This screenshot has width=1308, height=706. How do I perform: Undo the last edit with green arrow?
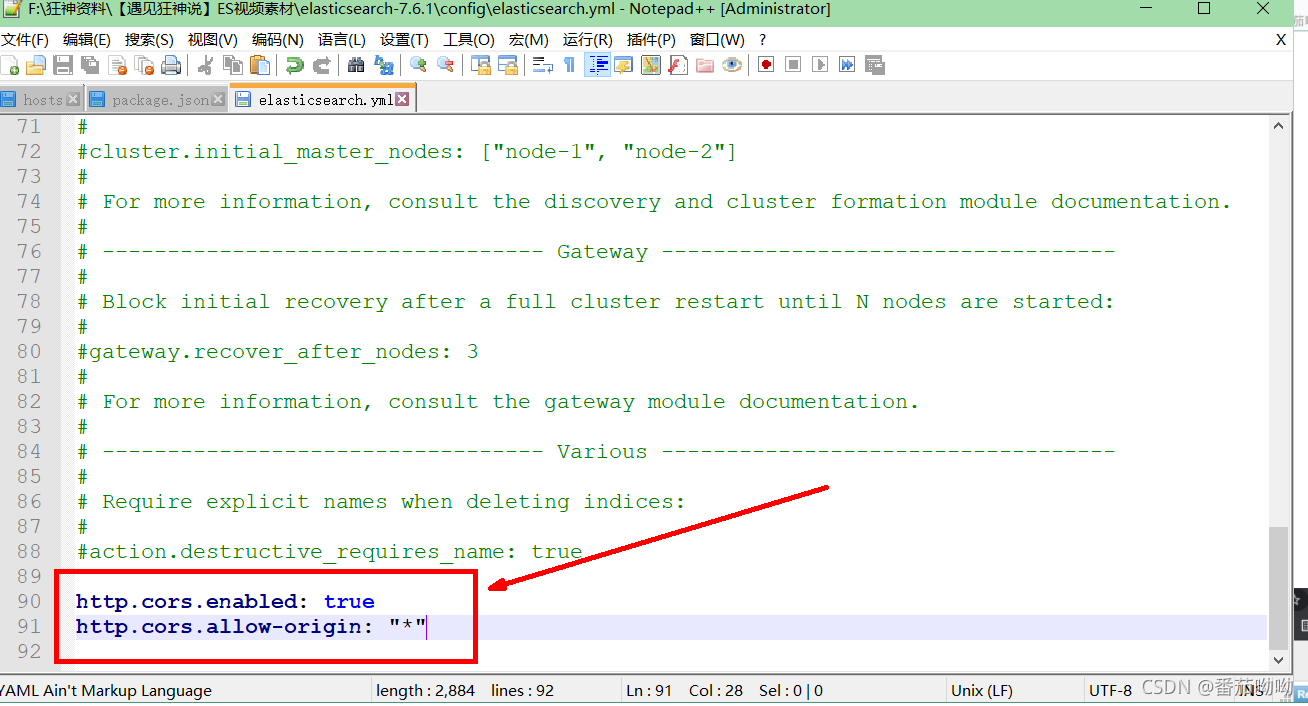[295, 66]
